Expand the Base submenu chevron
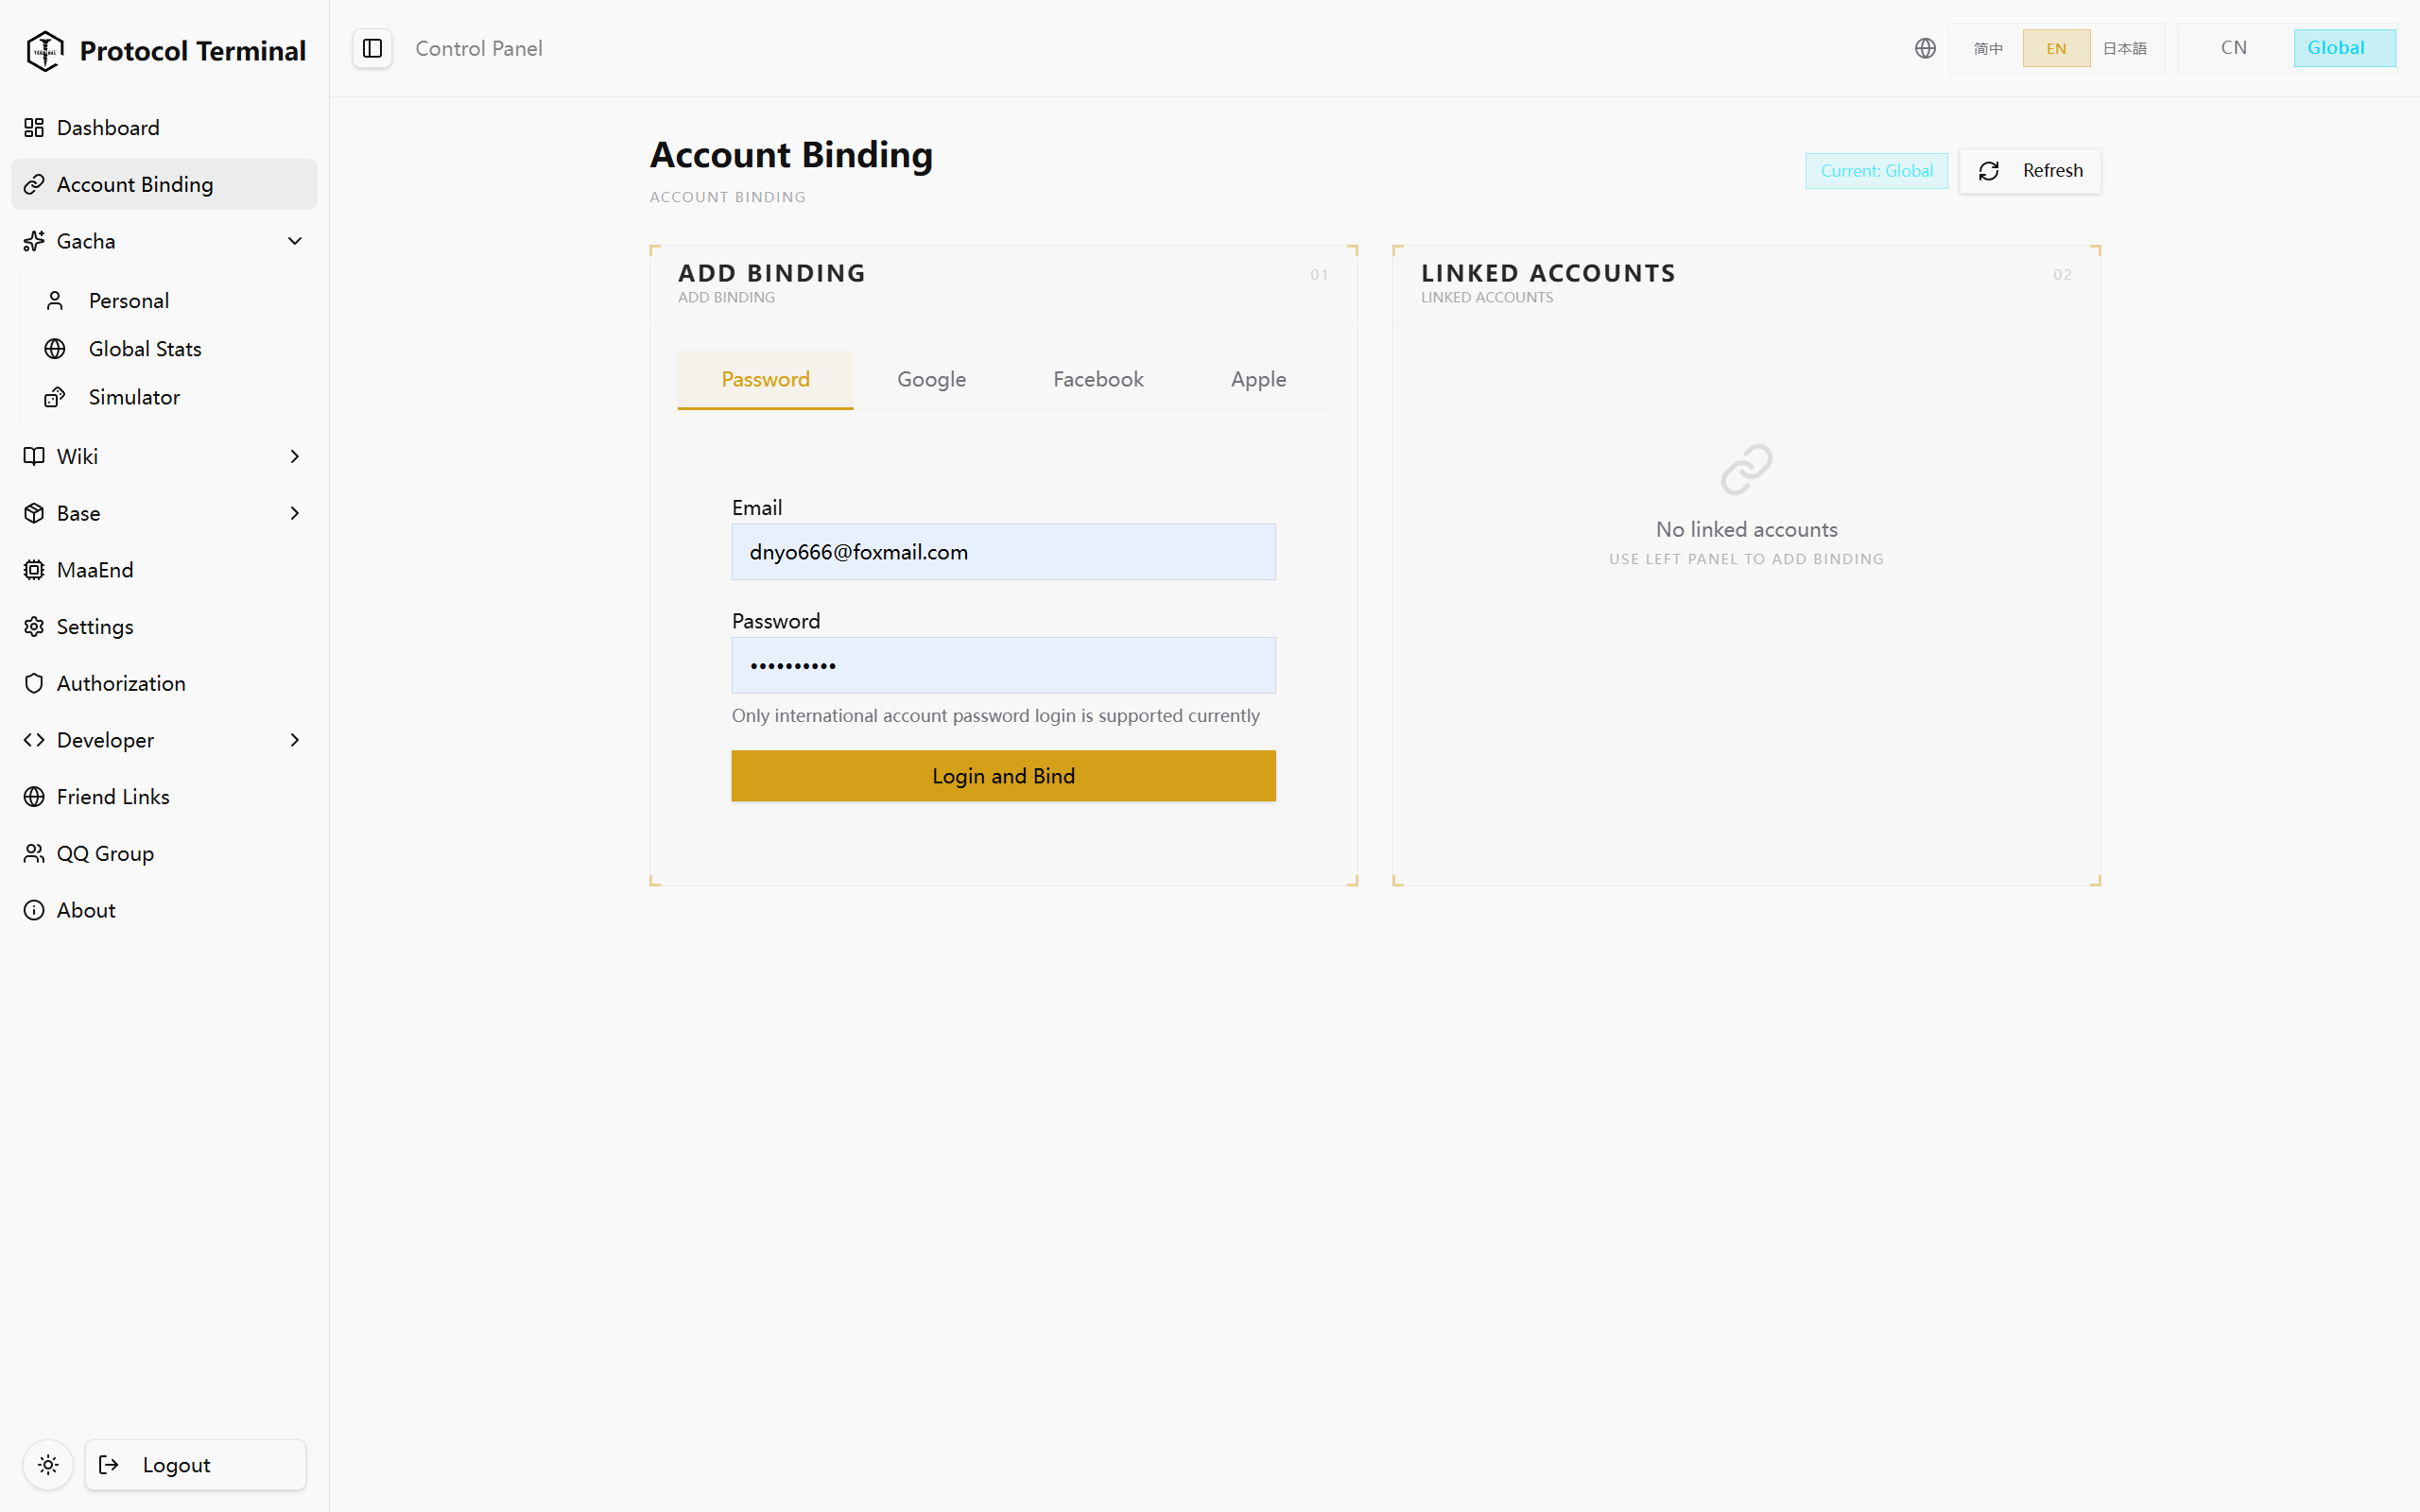 point(295,513)
